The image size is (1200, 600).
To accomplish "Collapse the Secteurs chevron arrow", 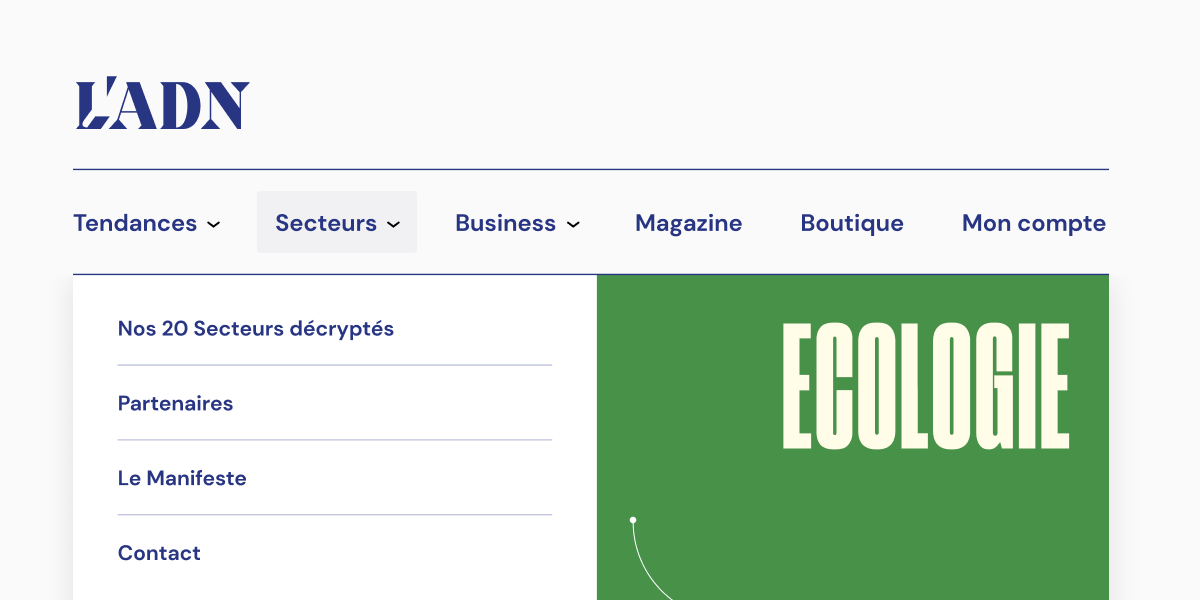I will [x=393, y=224].
